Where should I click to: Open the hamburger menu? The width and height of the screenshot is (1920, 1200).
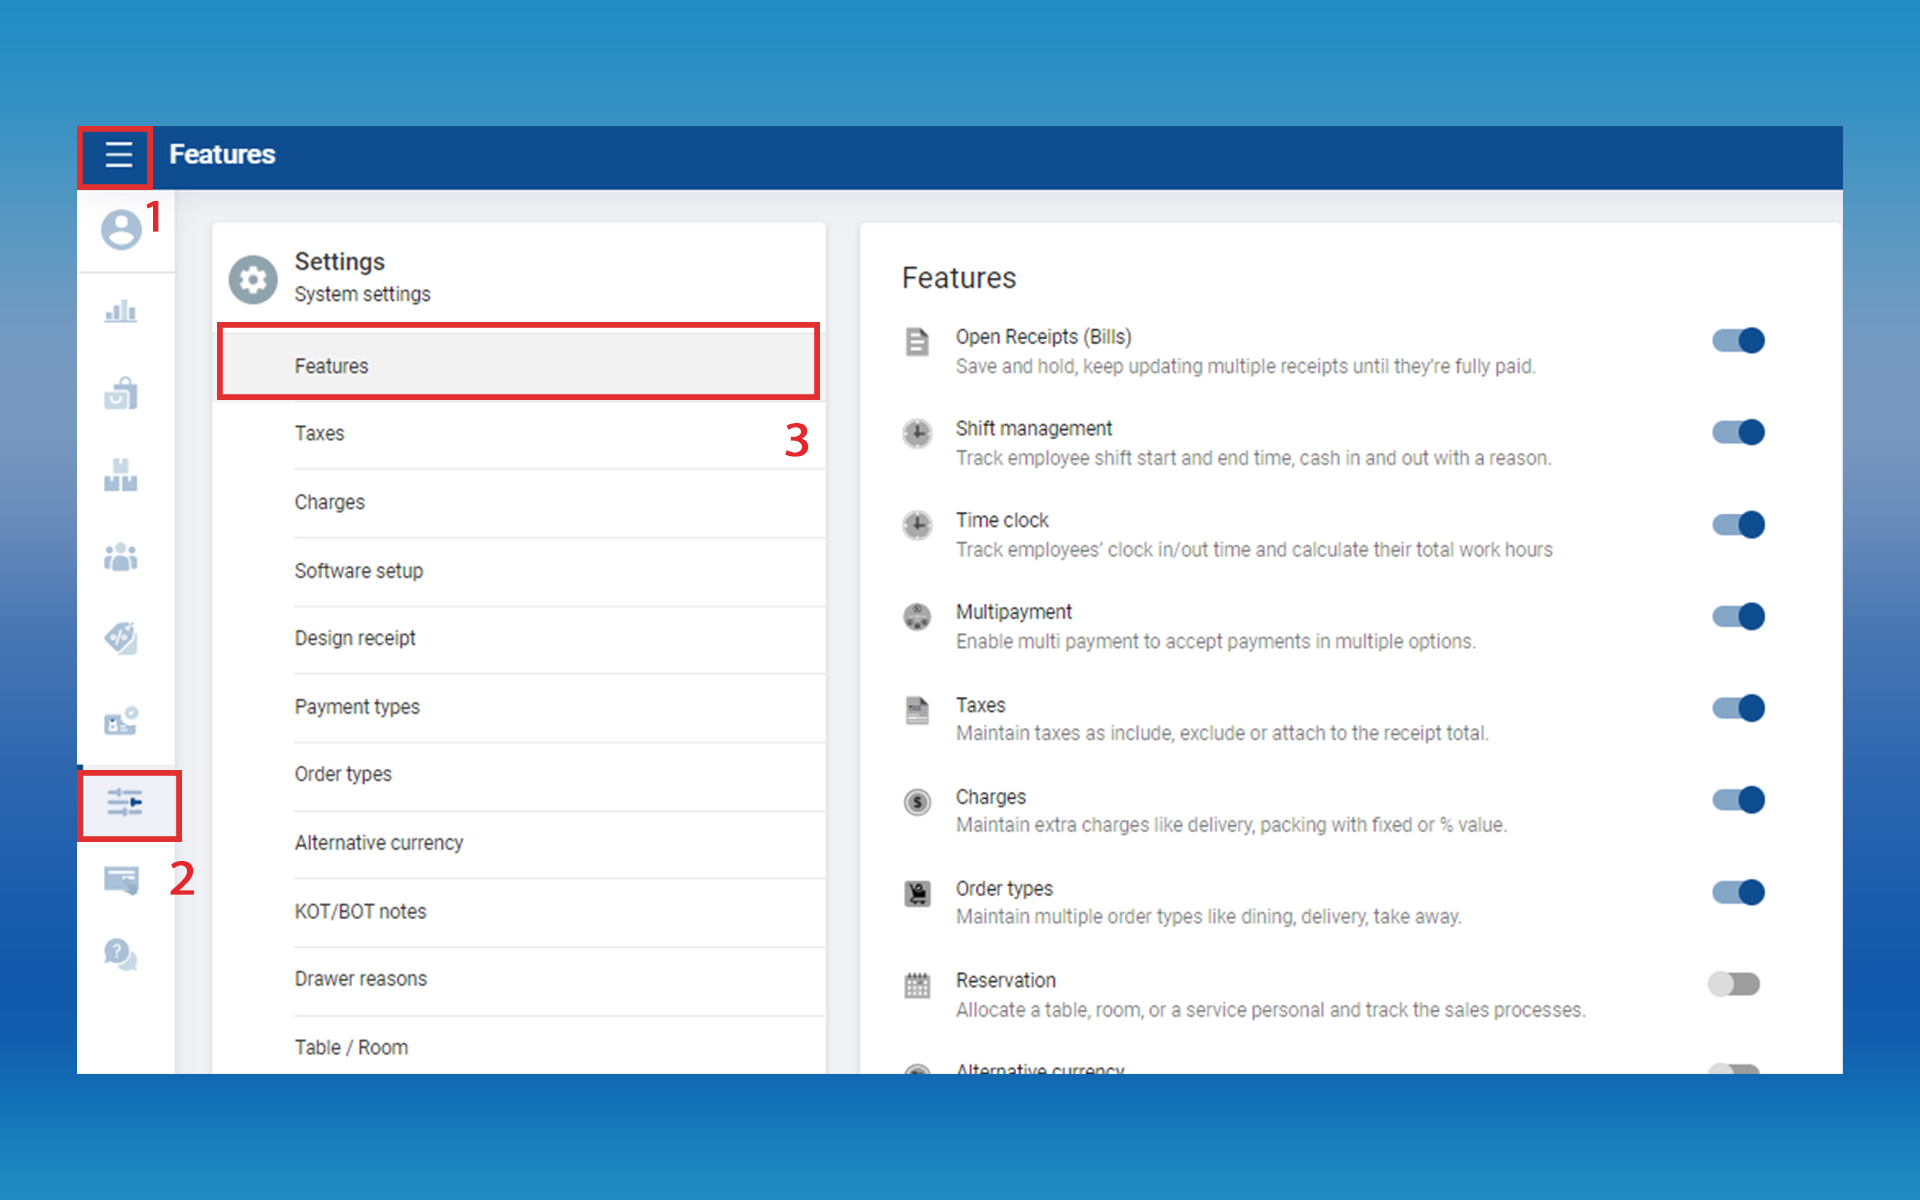tap(118, 155)
